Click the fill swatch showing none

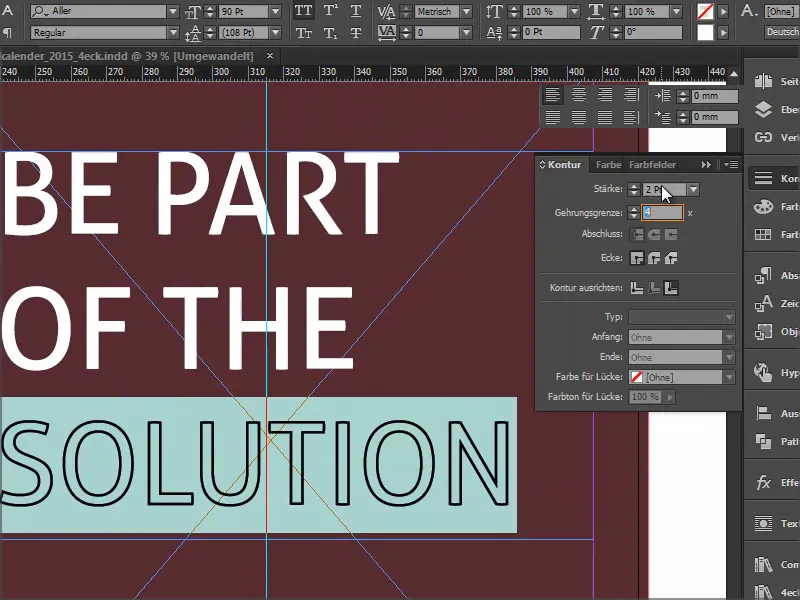(705, 11)
